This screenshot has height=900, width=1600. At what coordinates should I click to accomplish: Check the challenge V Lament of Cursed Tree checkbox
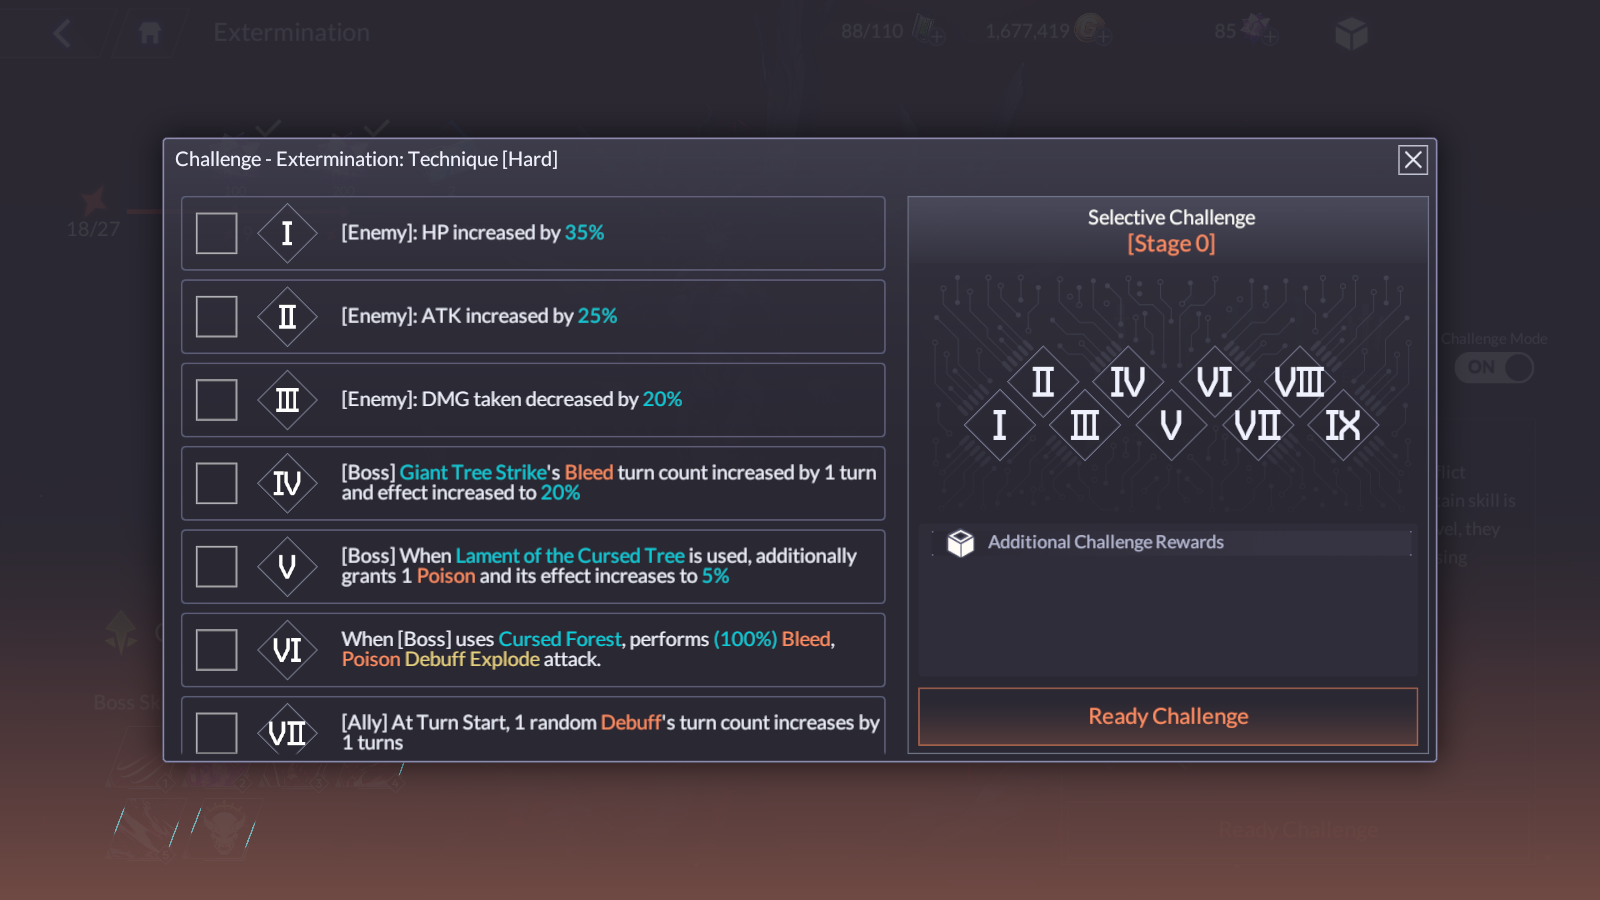216,566
